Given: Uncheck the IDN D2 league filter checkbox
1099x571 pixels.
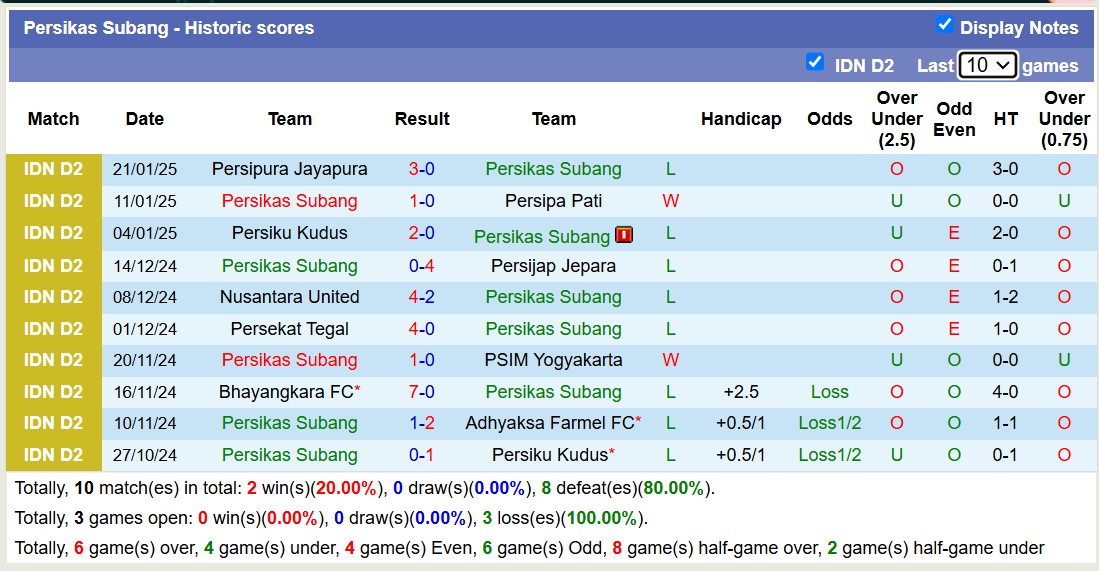Looking at the screenshot, I should pyautogui.click(x=815, y=63).
